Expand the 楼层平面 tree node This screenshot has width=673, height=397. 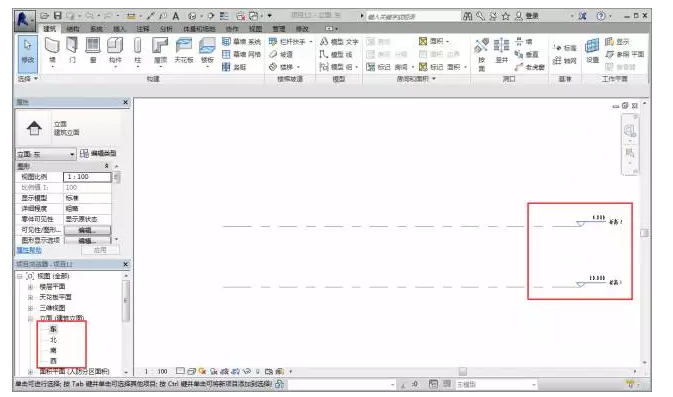[30, 287]
